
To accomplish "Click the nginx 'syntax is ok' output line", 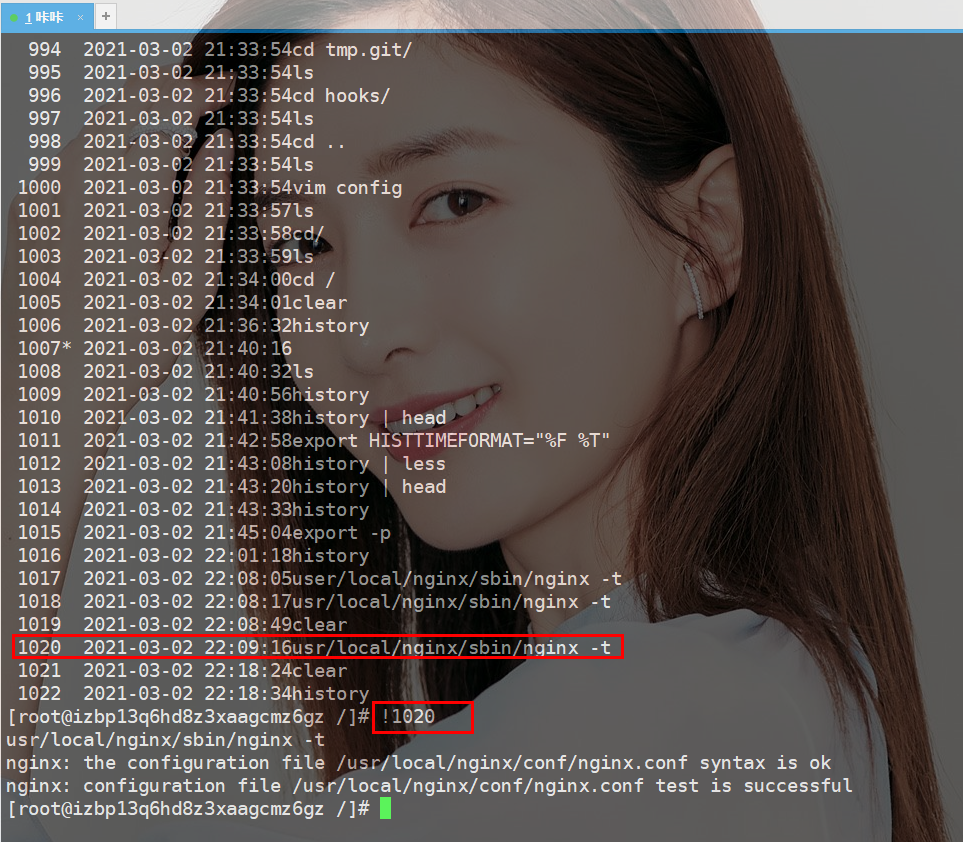I will [x=418, y=763].
